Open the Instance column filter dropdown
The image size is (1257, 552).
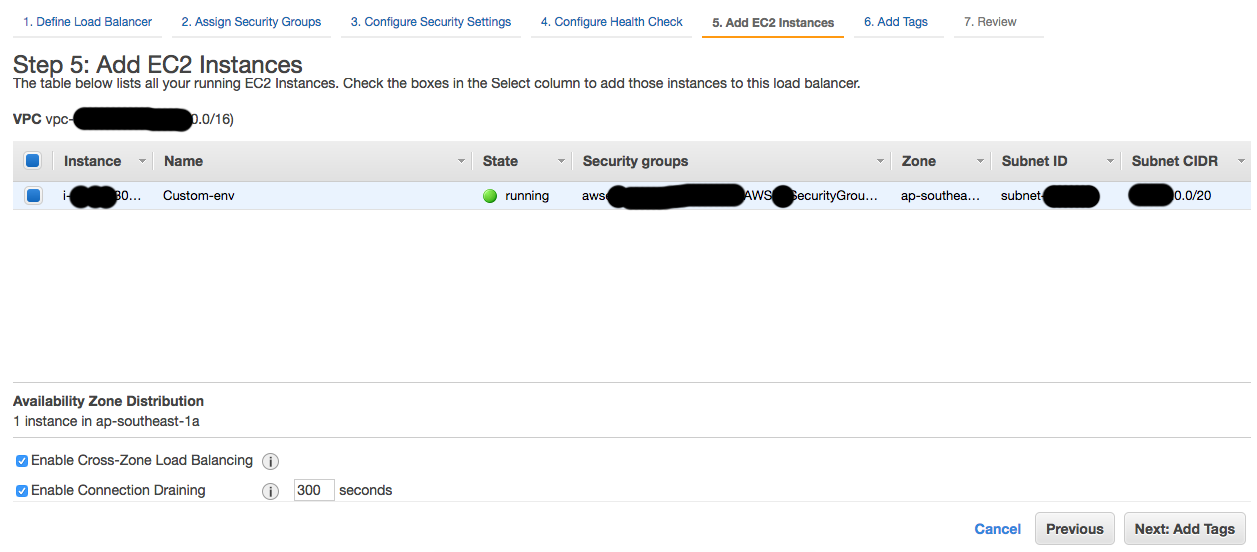[142, 161]
